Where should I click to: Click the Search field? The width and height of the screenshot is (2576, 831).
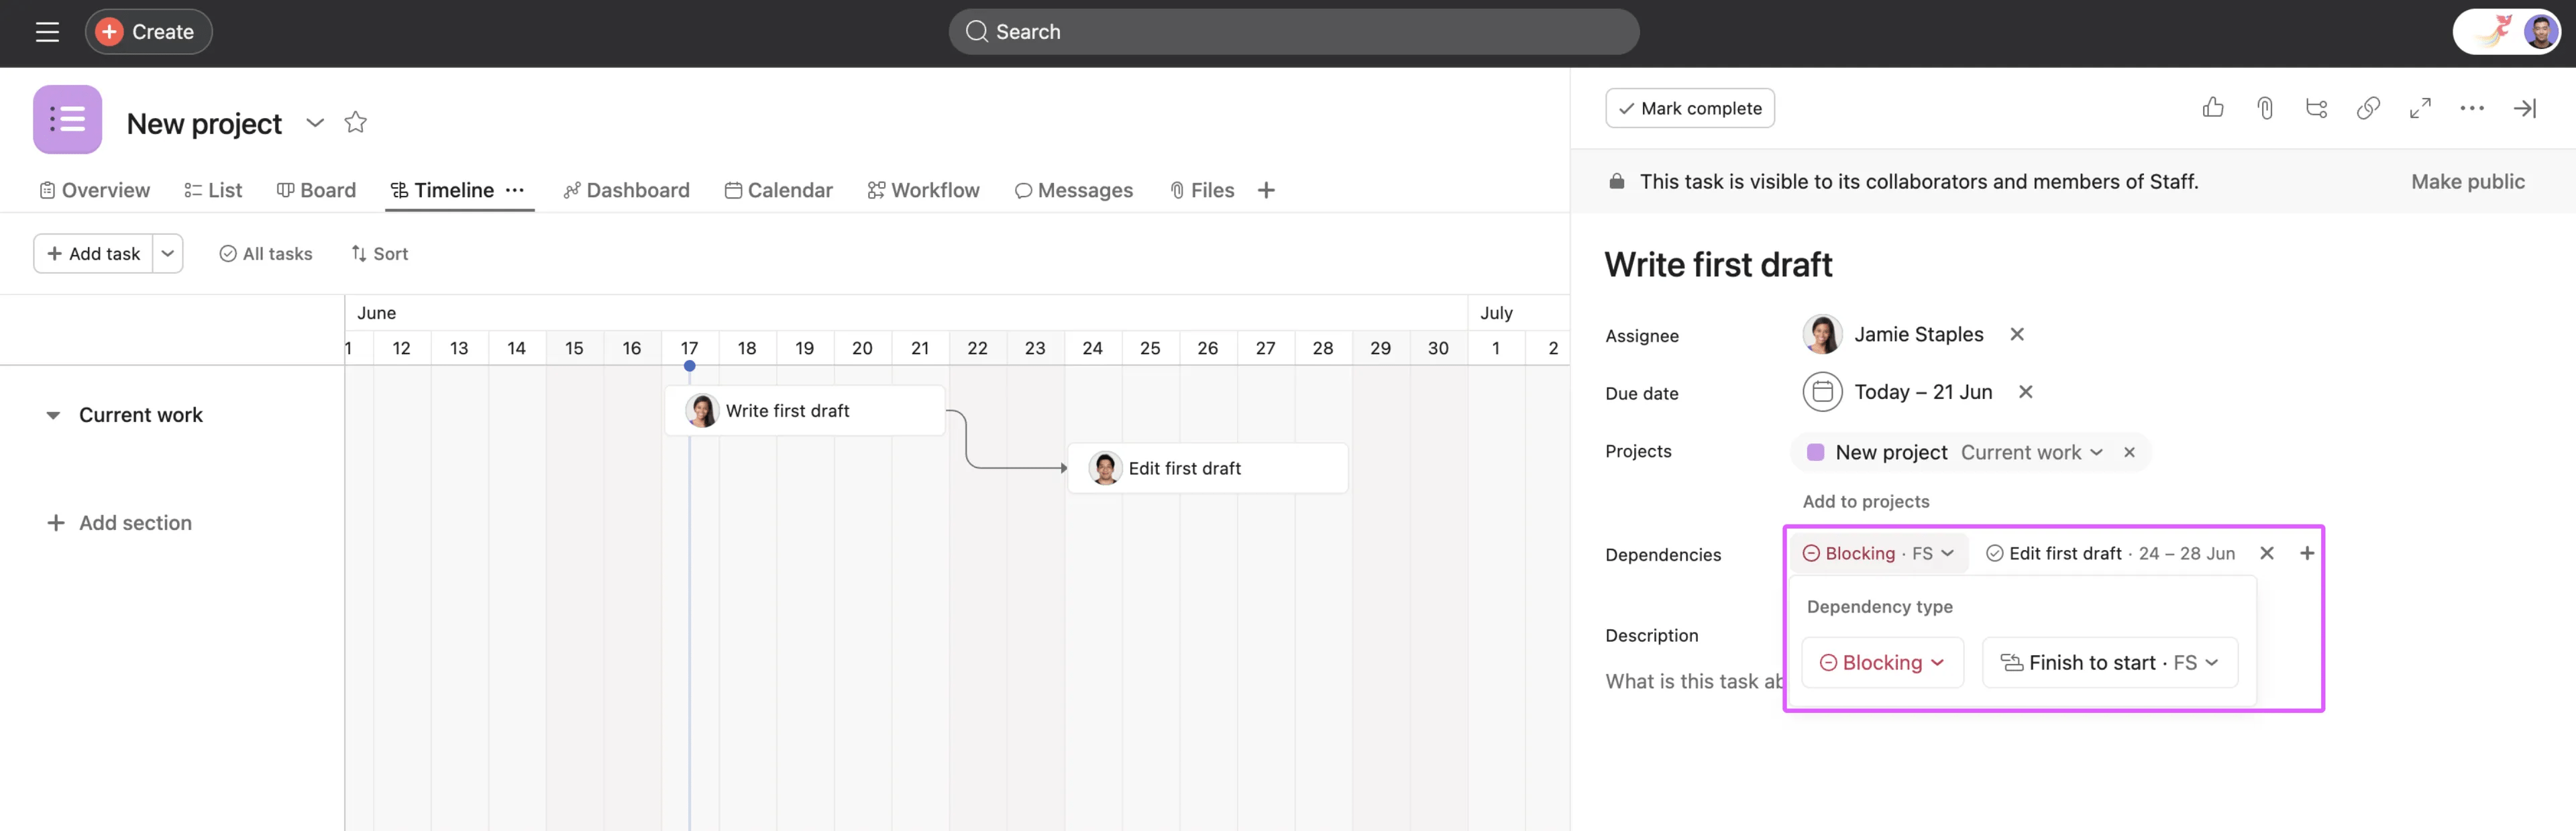1293,32
